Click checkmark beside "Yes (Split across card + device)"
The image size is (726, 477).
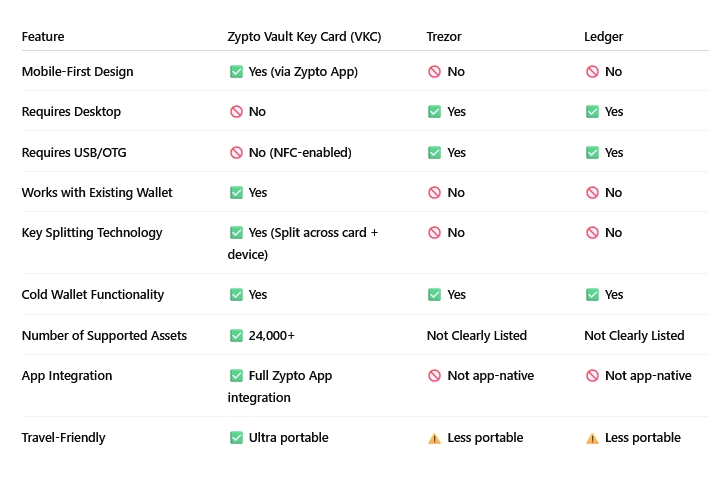tap(236, 232)
